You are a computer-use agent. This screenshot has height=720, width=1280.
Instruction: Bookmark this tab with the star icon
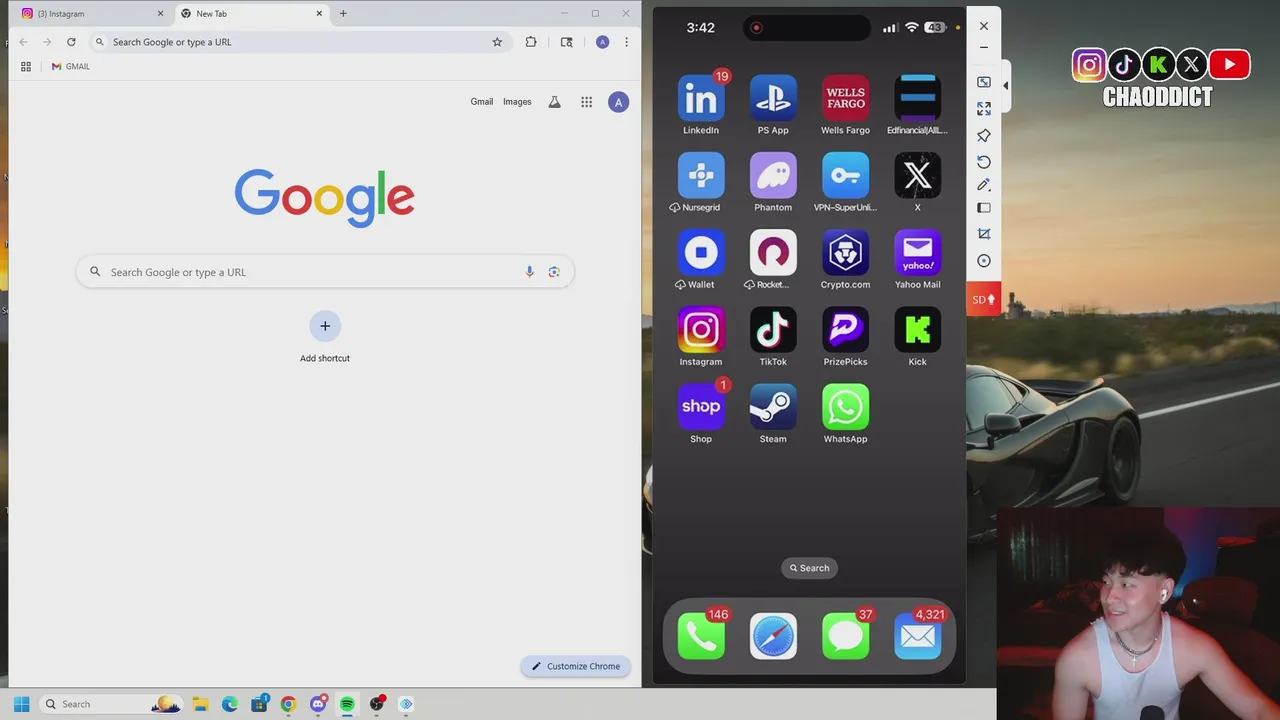tap(497, 42)
